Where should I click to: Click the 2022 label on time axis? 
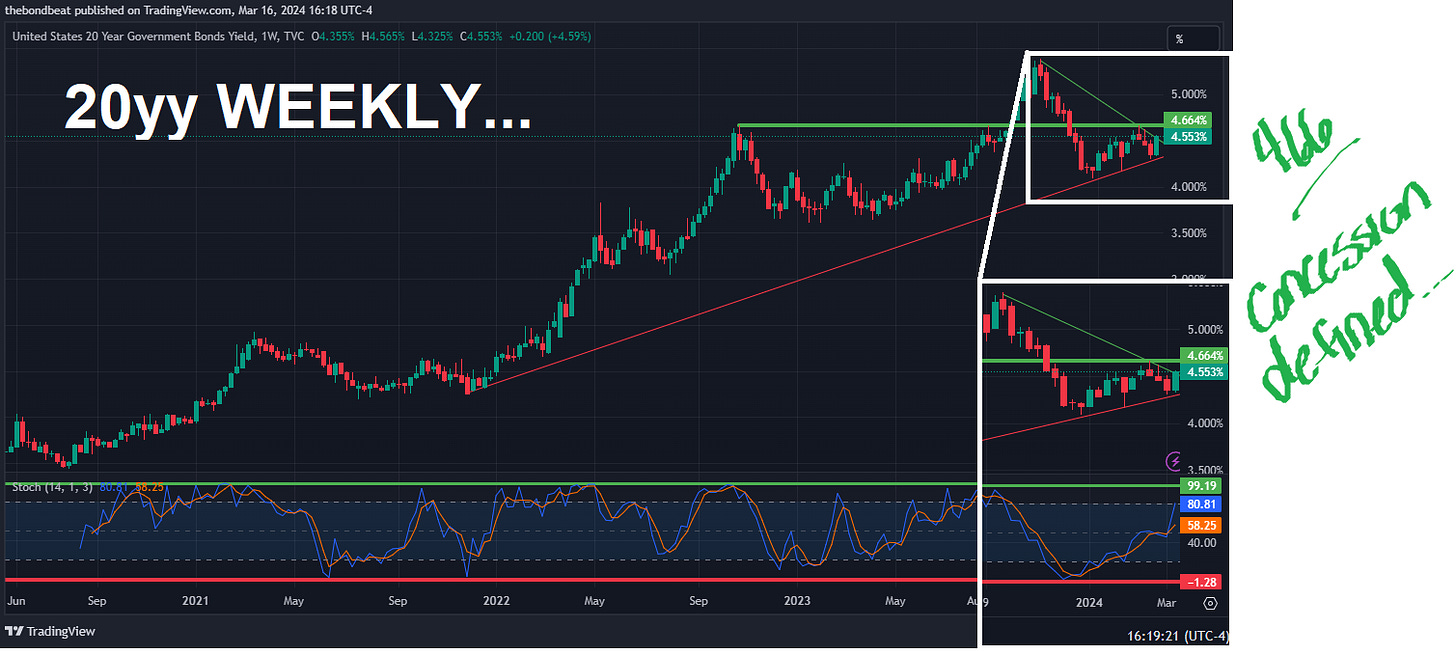click(x=496, y=602)
